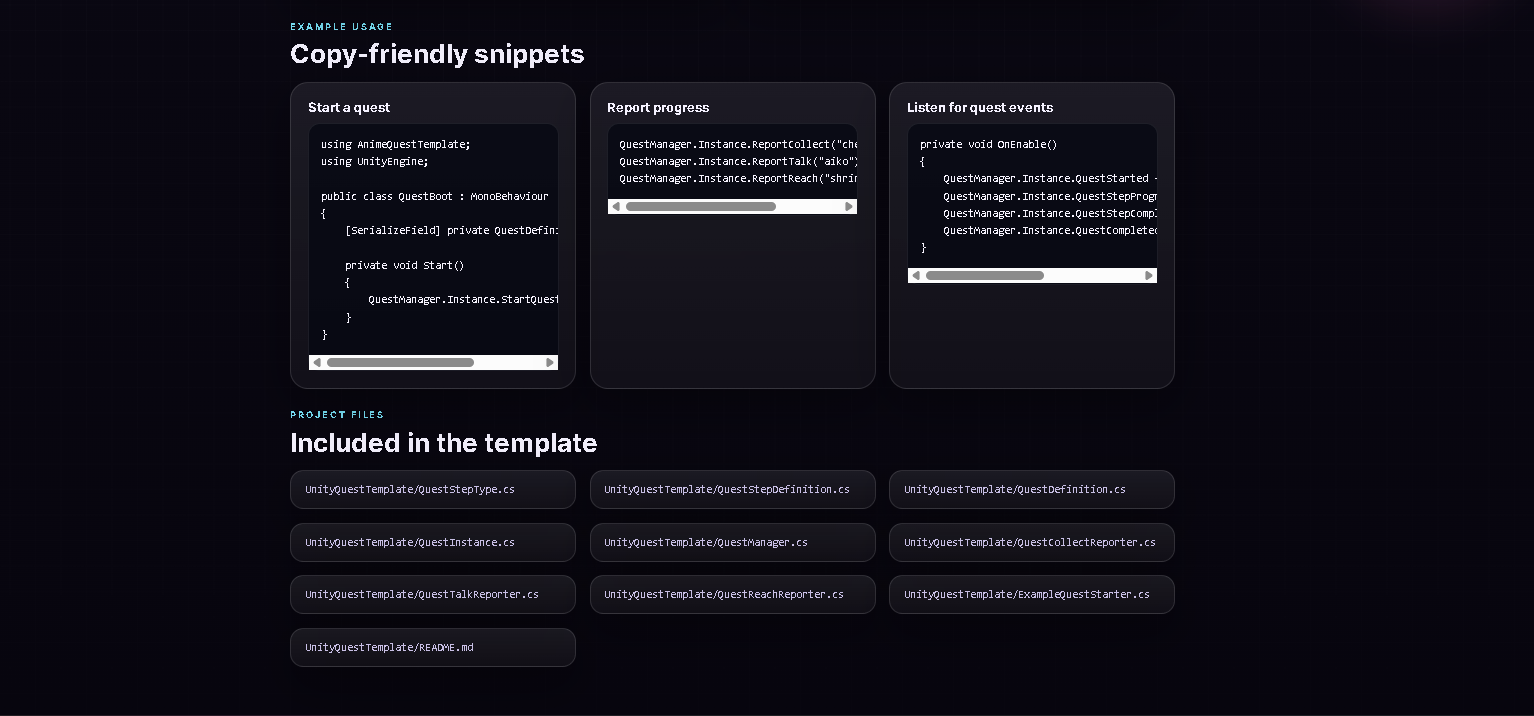Viewport: 1534px width, 716px height.
Task: Click the Start a quest horizontal scrollbar thumb
Action: pyautogui.click(x=400, y=363)
